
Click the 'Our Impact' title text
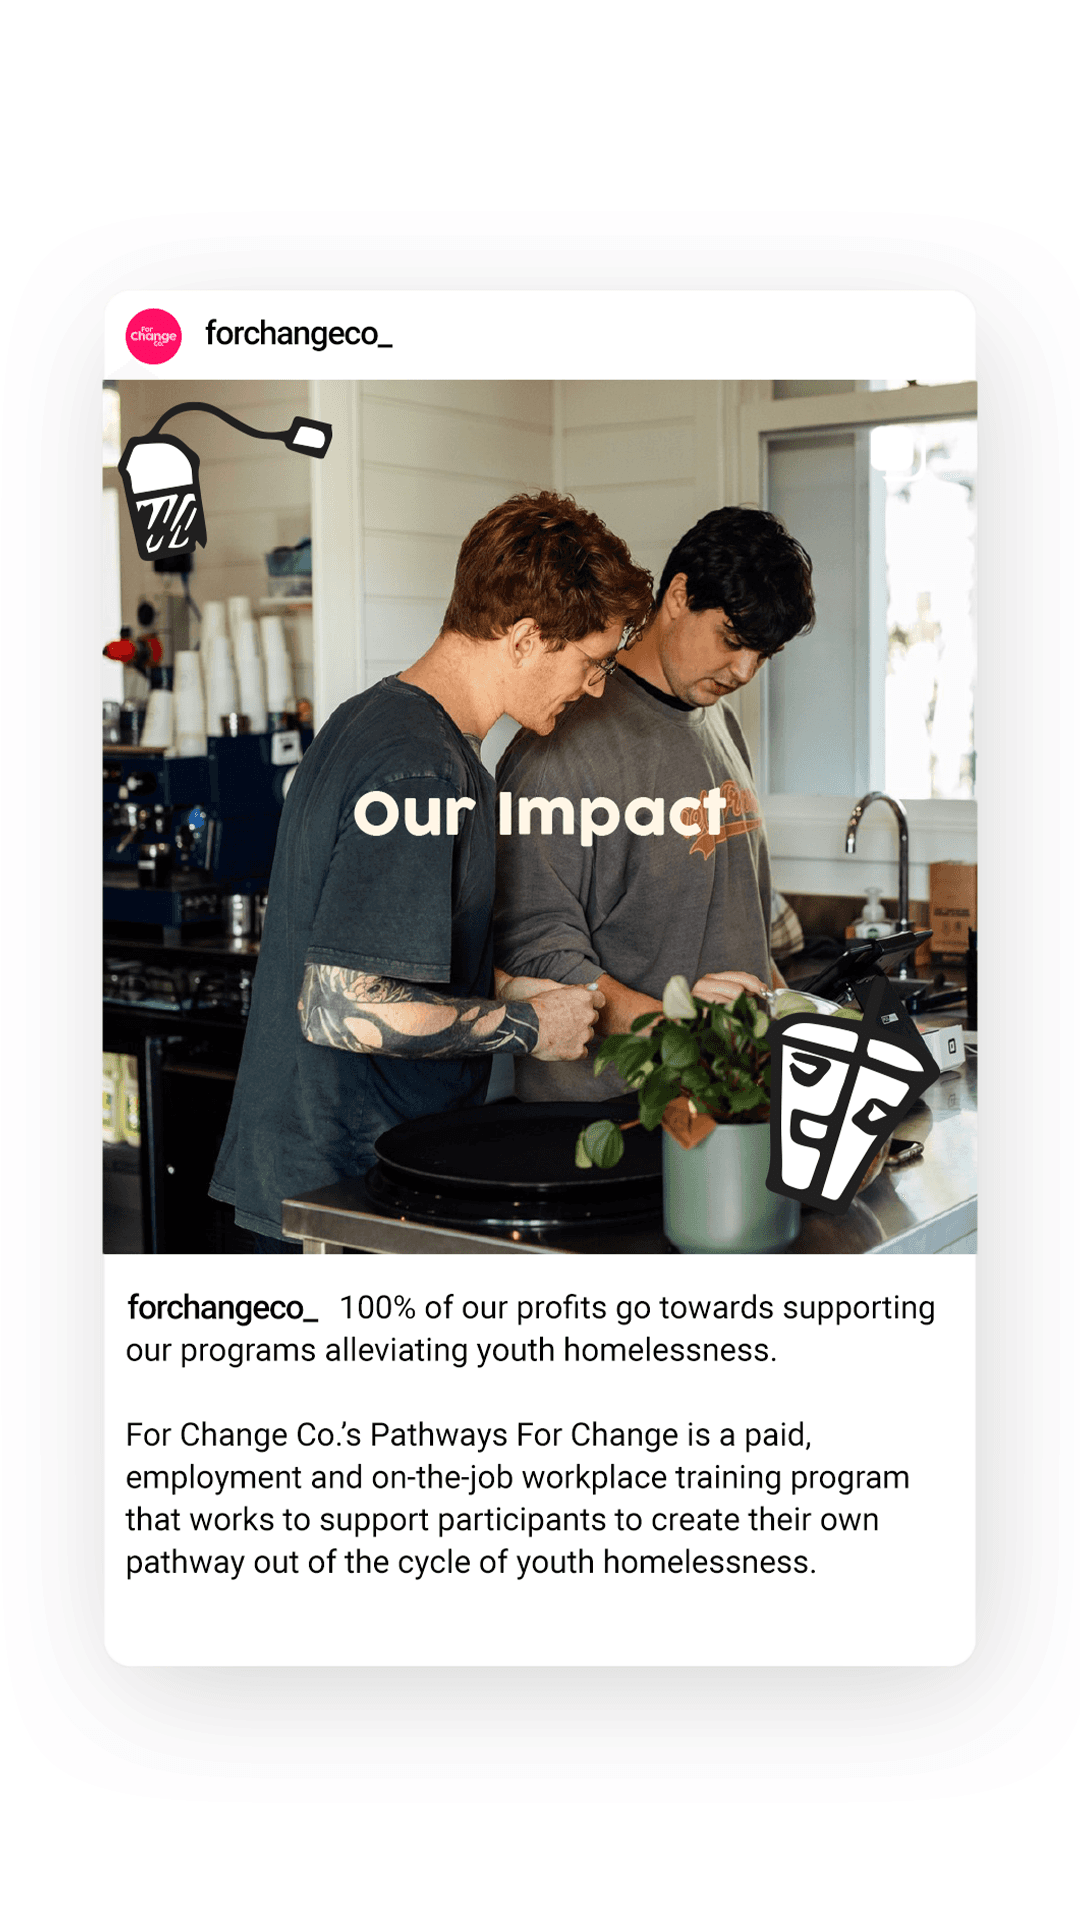point(540,813)
